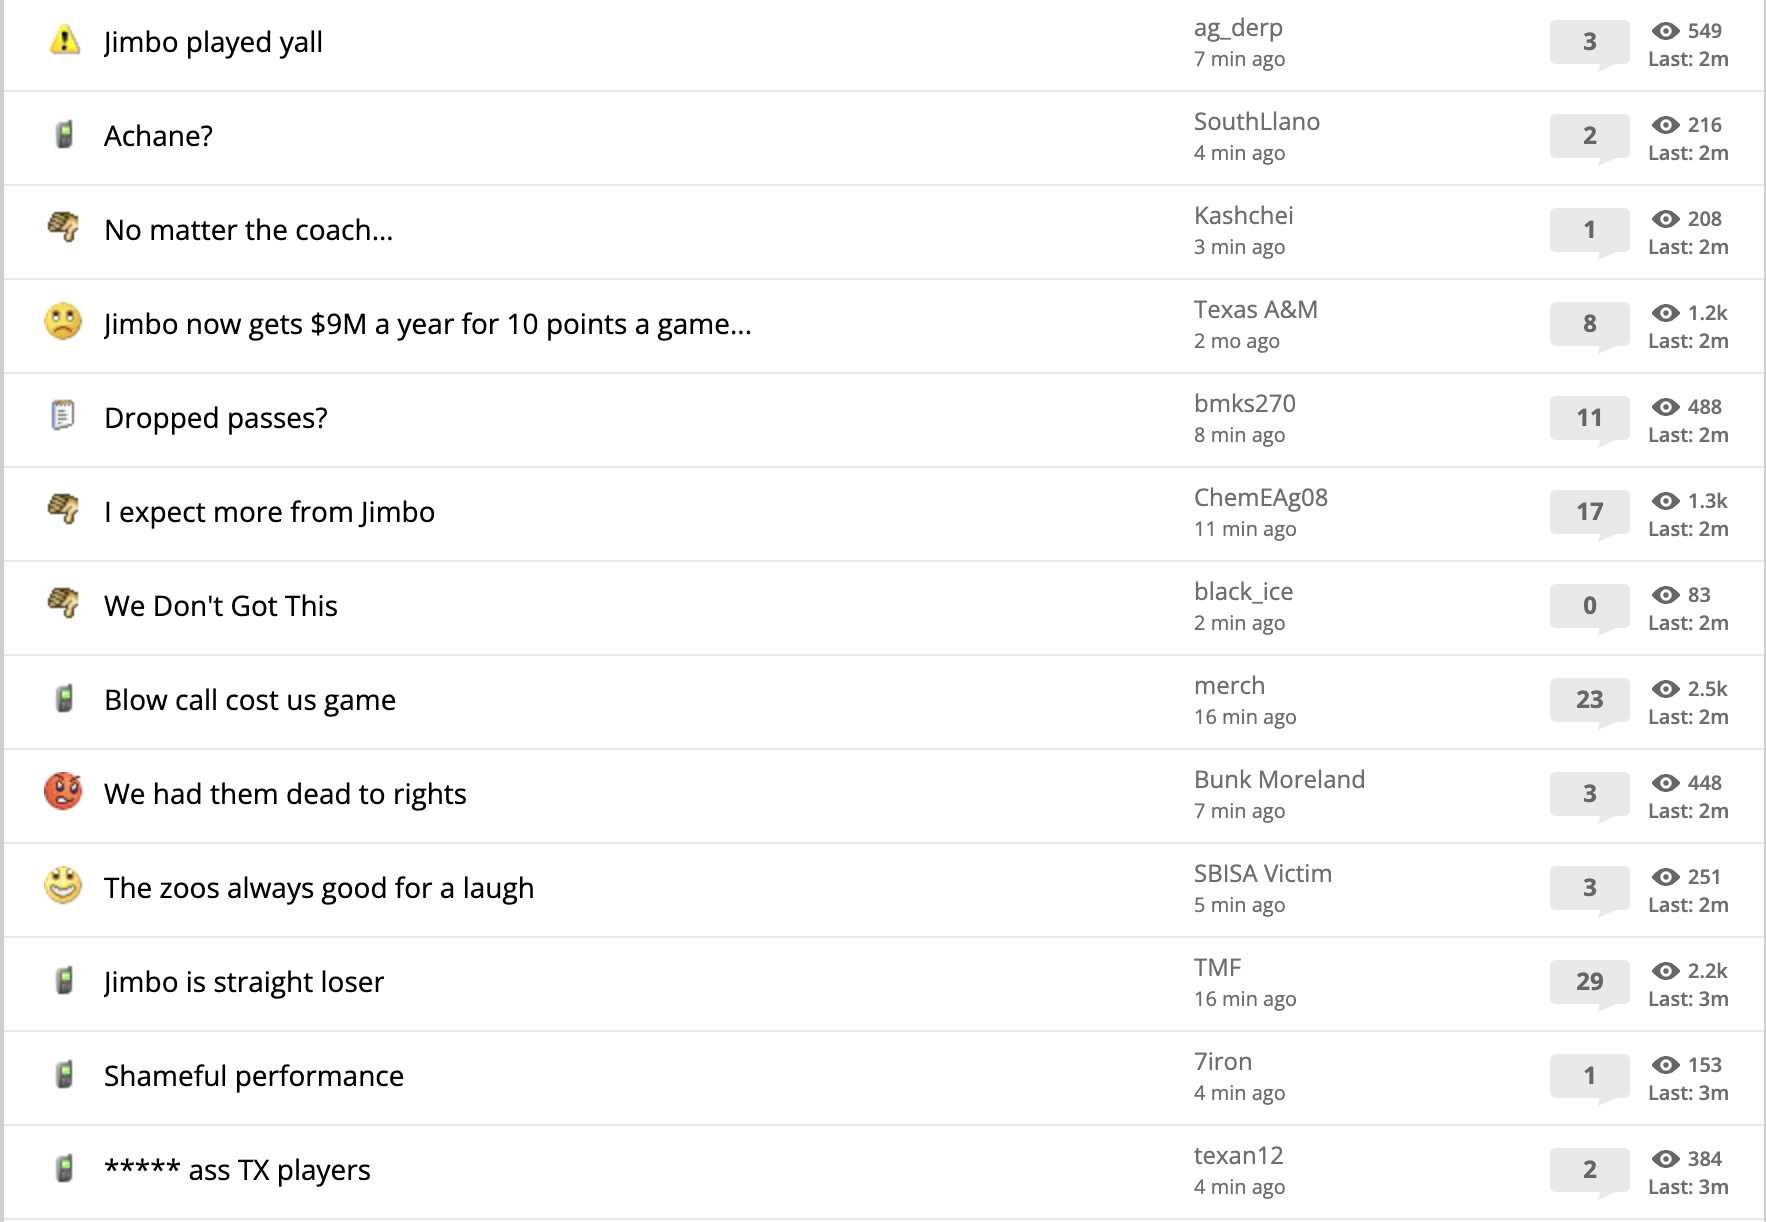Click the phone icon next to Achane?
This screenshot has width=1766, height=1222.
pos(64,135)
